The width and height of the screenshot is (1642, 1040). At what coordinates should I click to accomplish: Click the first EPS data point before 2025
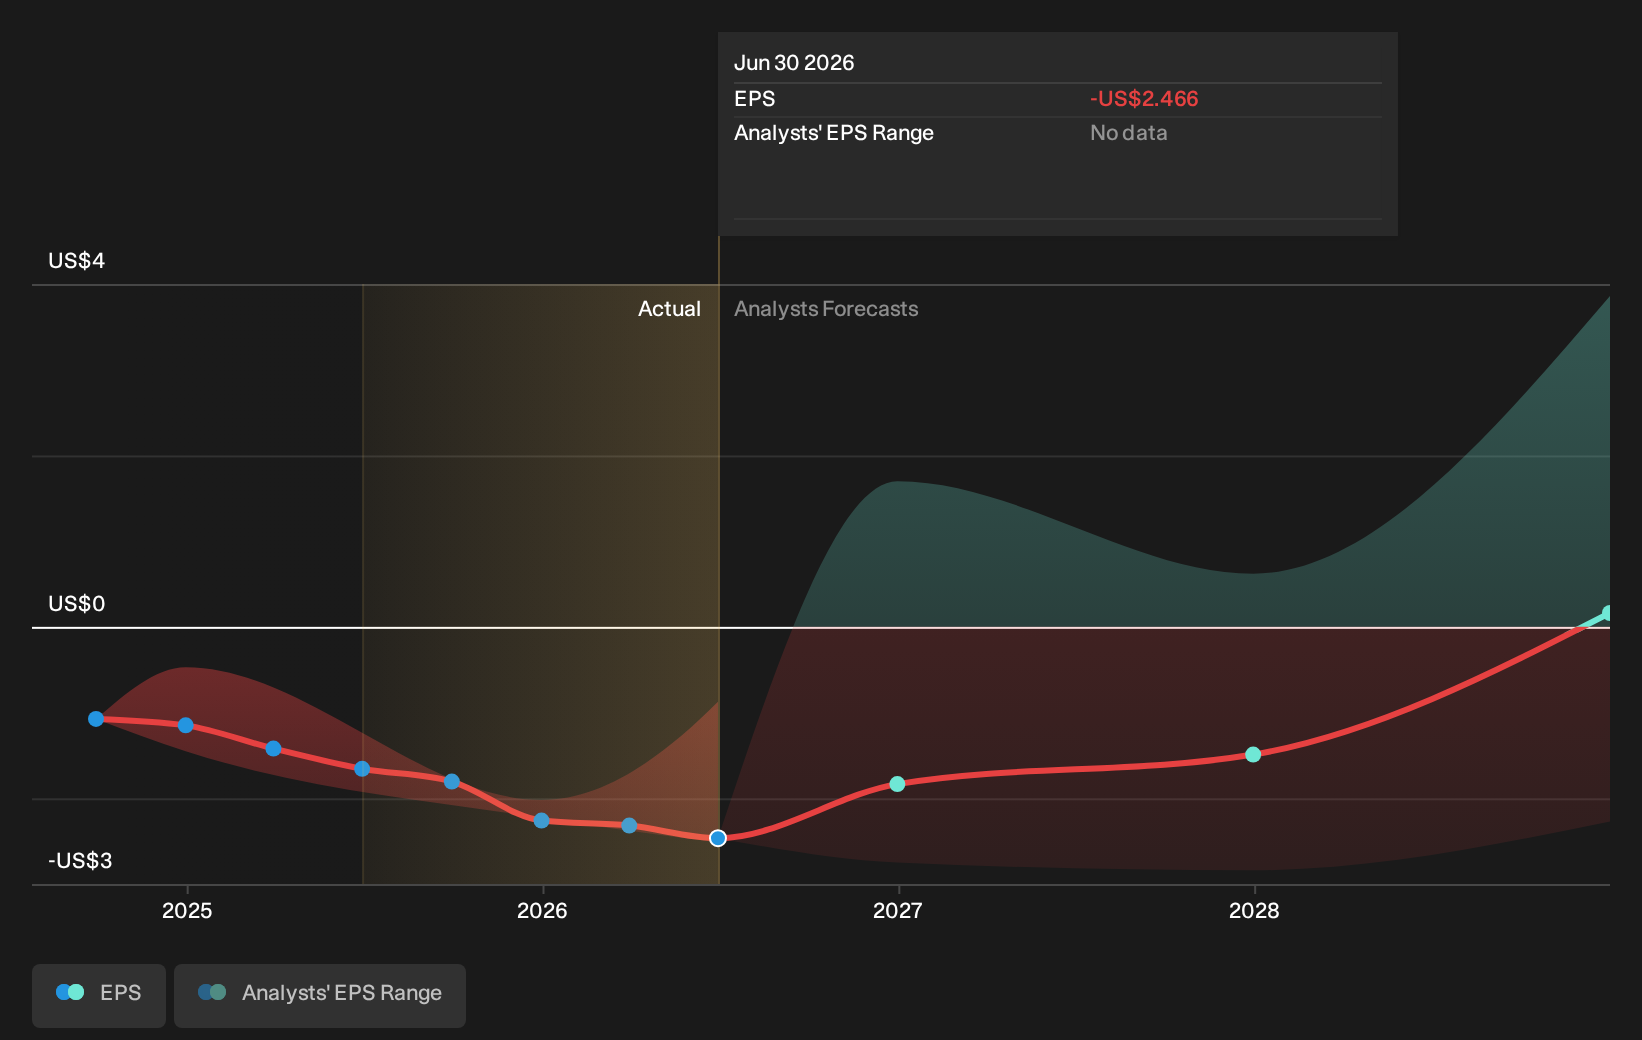[96, 719]
